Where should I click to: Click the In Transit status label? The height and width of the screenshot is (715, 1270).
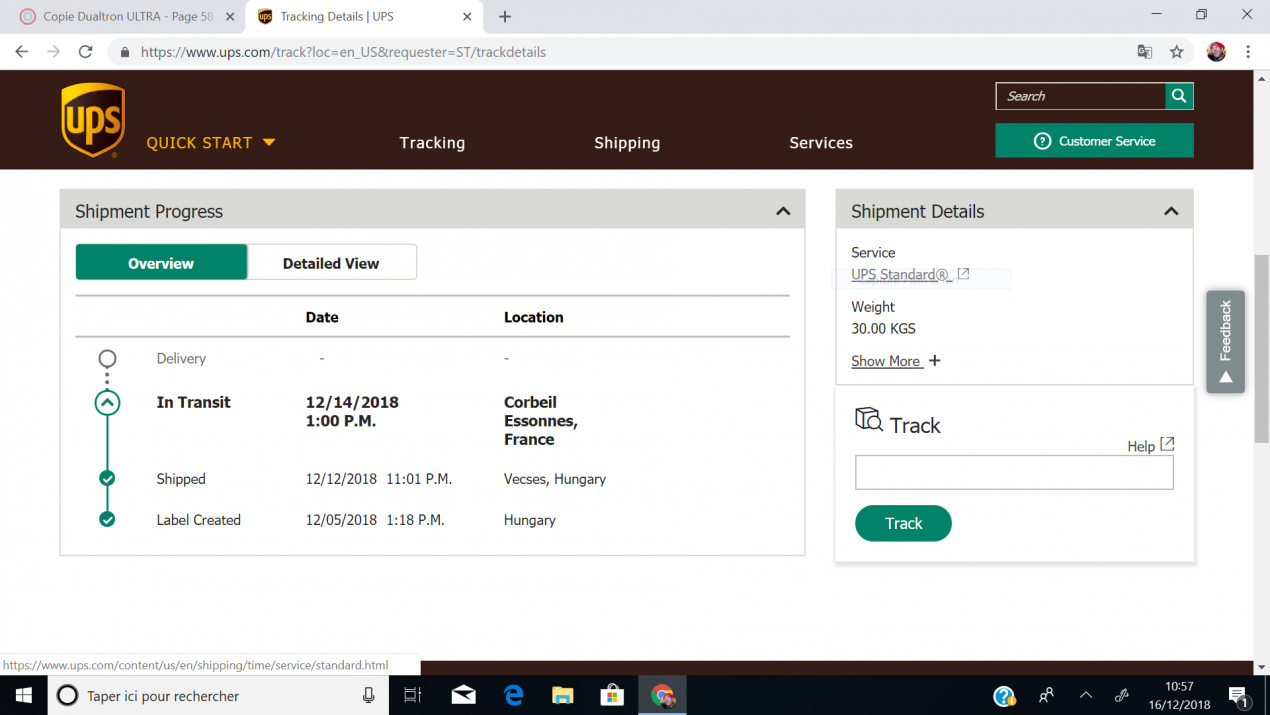pos(193,402)
